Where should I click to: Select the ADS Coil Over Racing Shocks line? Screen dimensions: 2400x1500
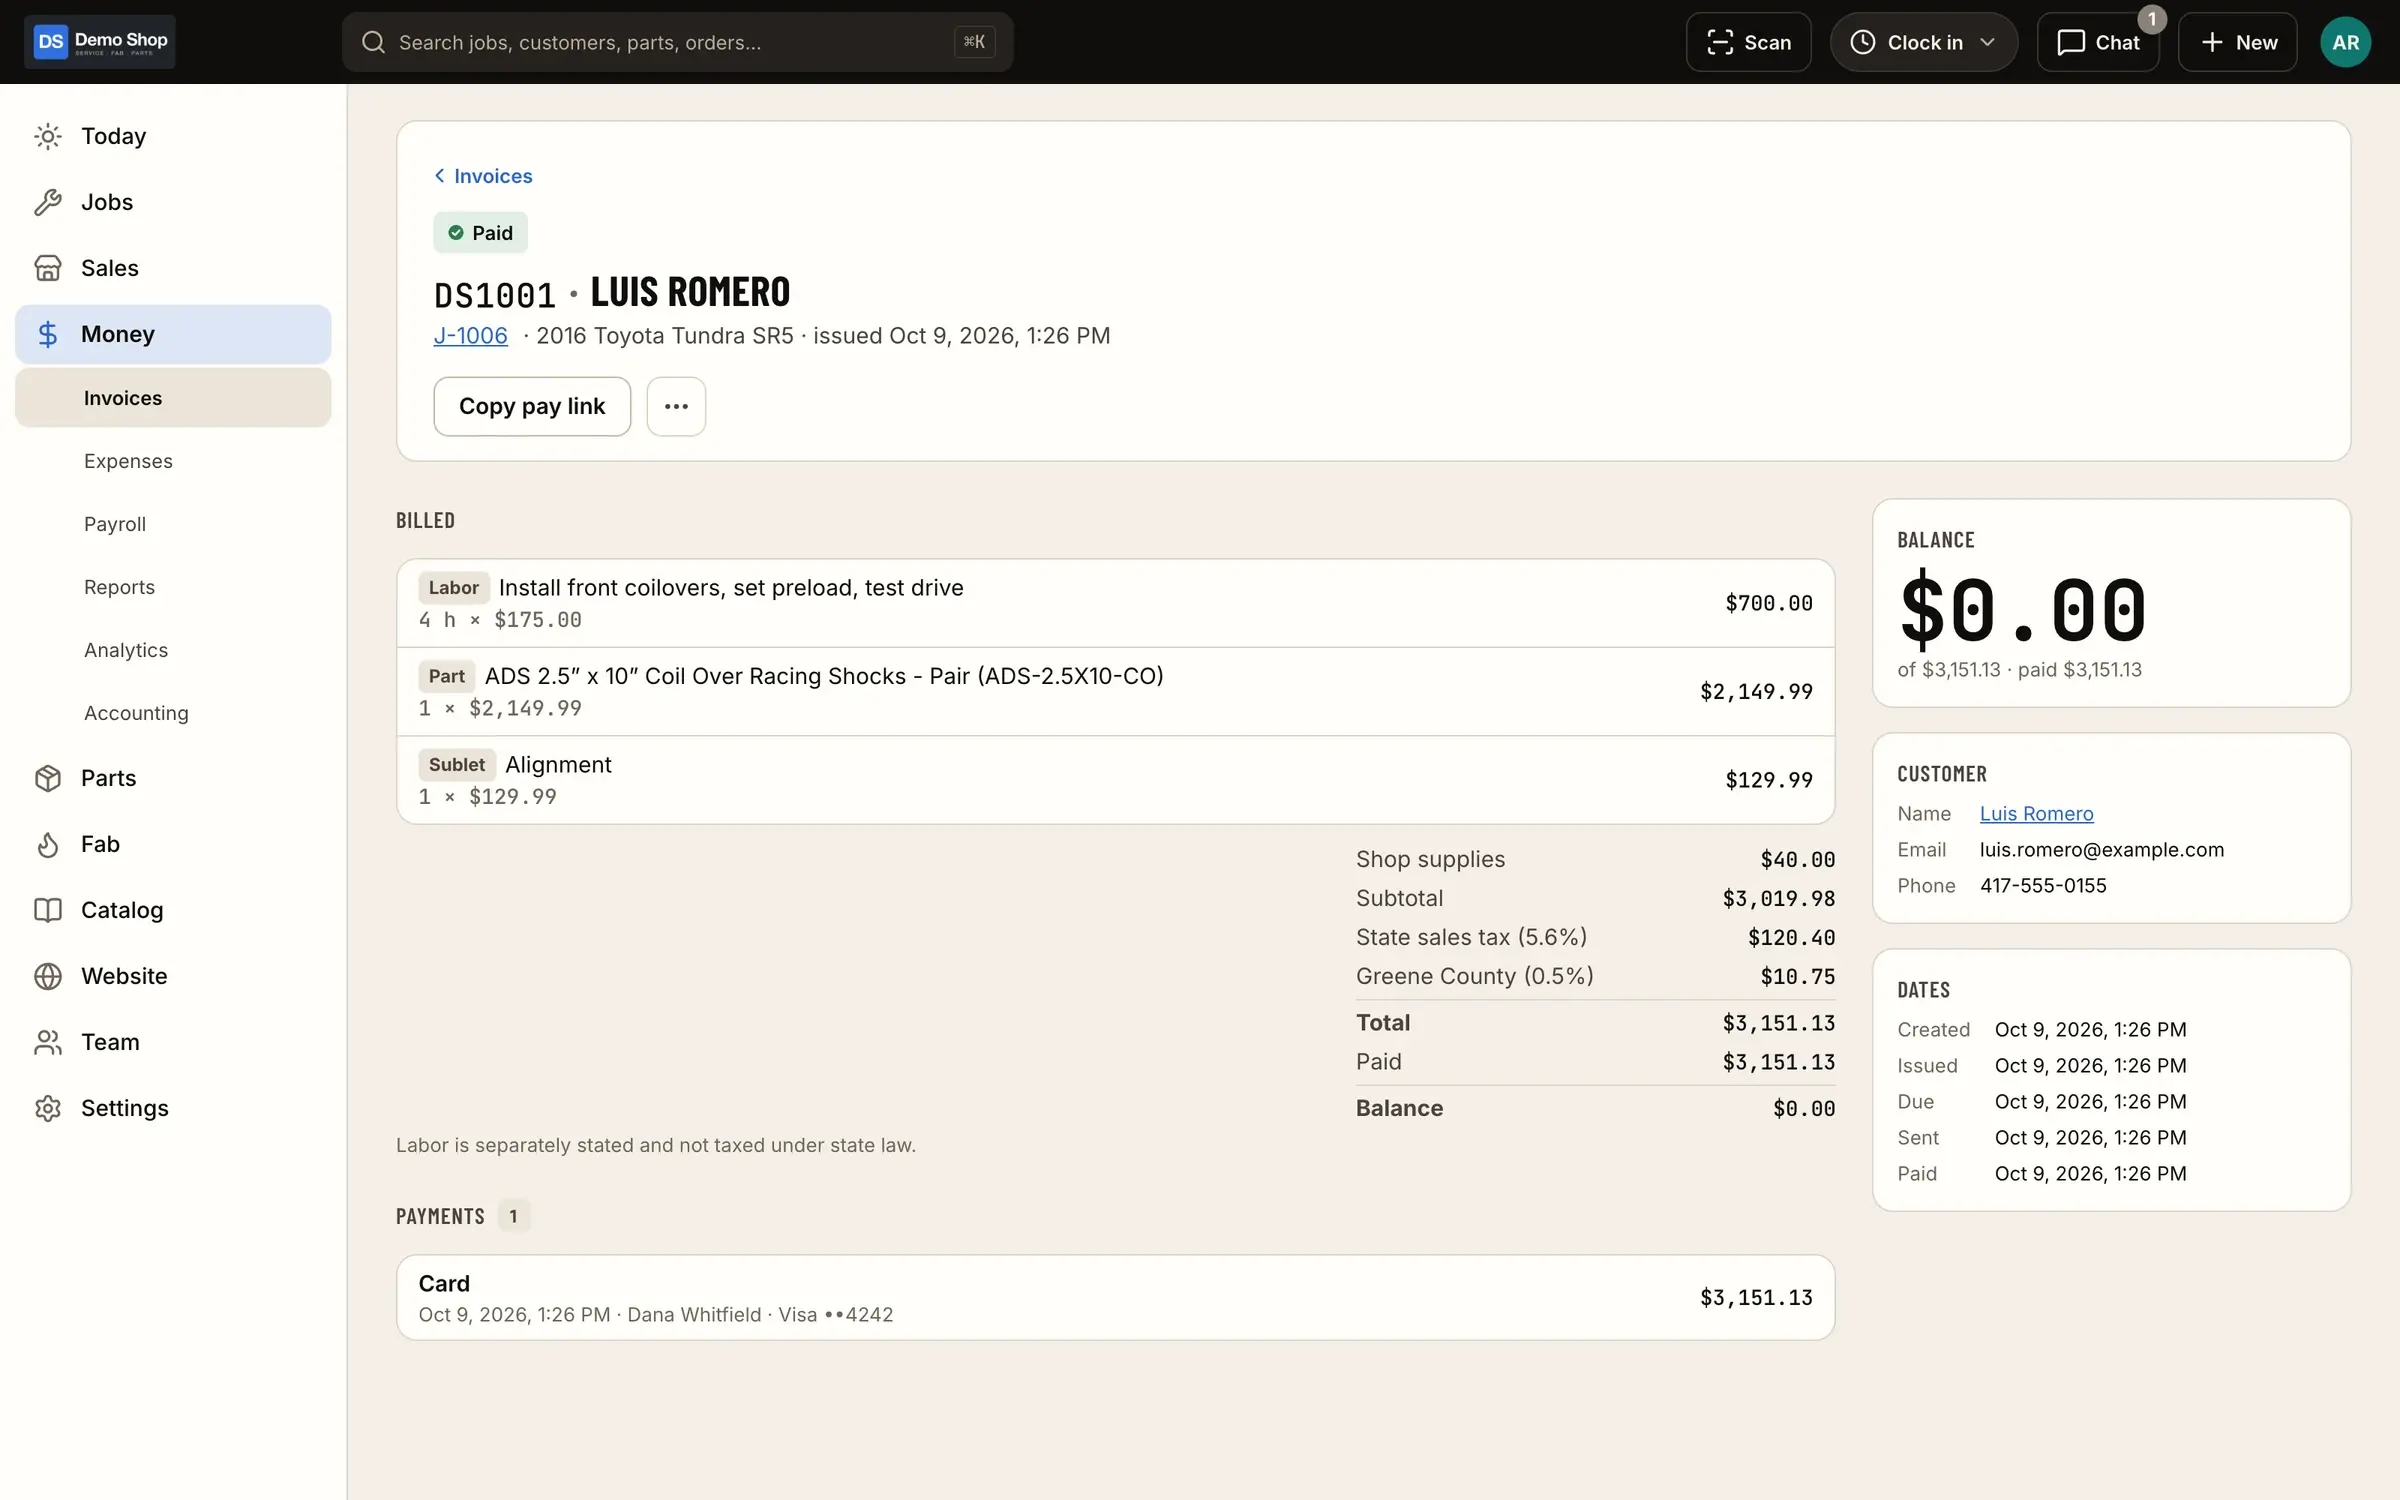(1115, 692)
